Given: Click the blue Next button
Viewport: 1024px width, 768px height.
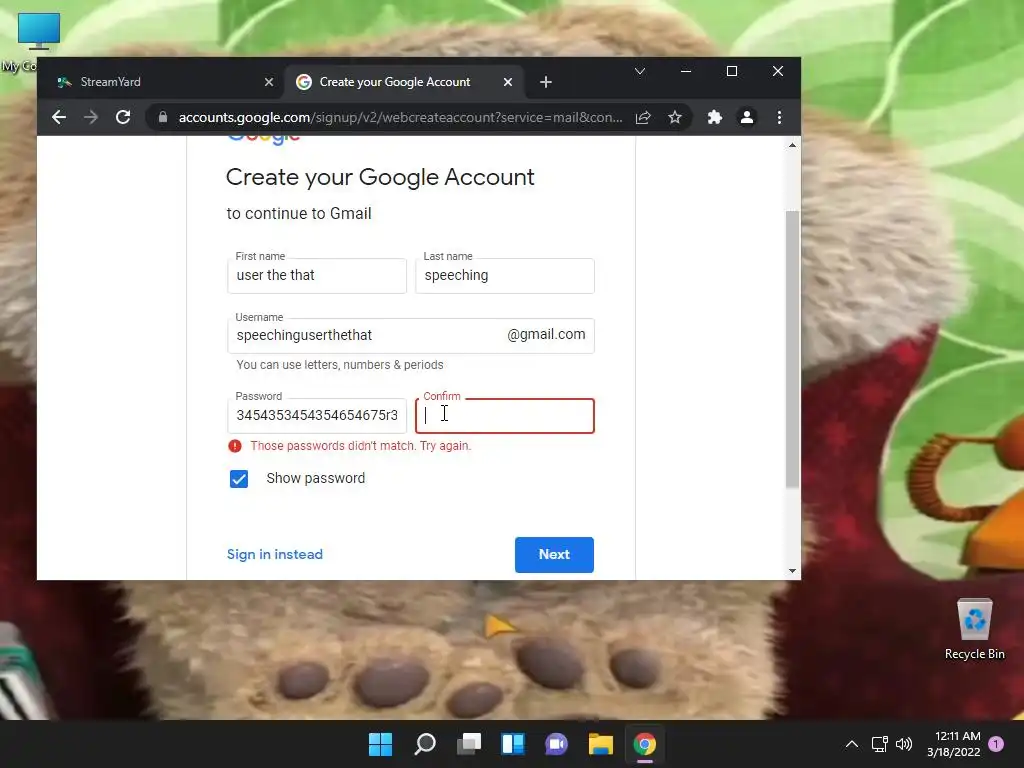Looking at the screenshot, I should (554, 554).
